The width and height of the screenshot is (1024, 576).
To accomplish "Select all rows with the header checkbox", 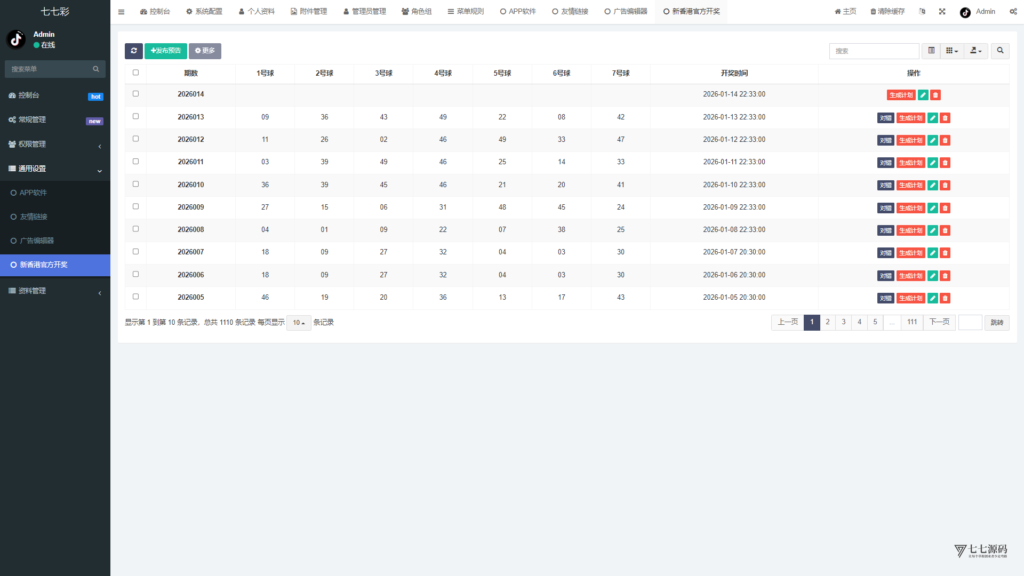I will pyautogui.click(x=135, y=73).
